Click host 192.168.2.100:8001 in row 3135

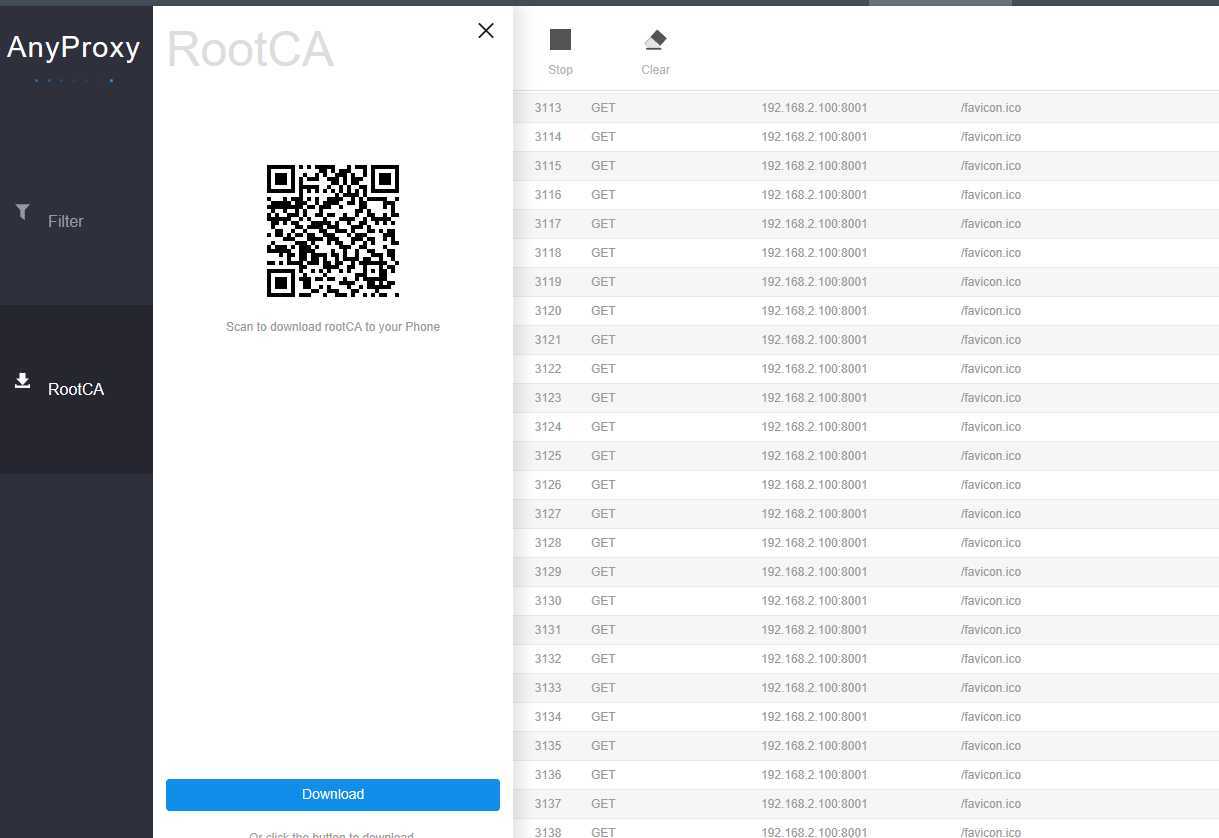(x=814, y=746)
